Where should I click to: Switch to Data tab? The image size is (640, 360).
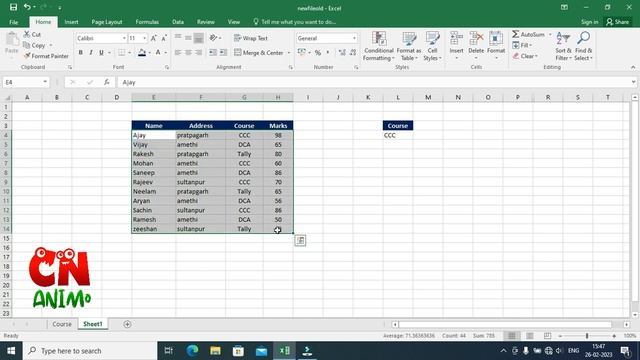[x=178, y=22]
